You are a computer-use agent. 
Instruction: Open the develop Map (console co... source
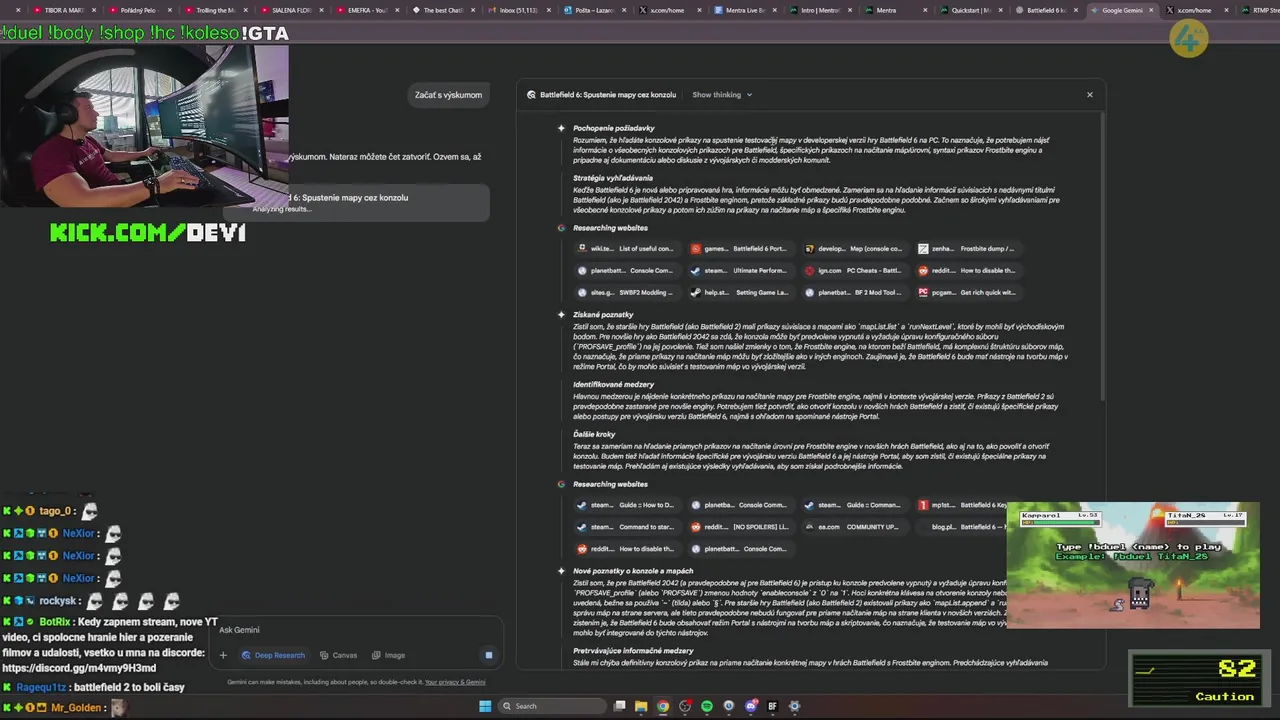[x=855, y=248]
